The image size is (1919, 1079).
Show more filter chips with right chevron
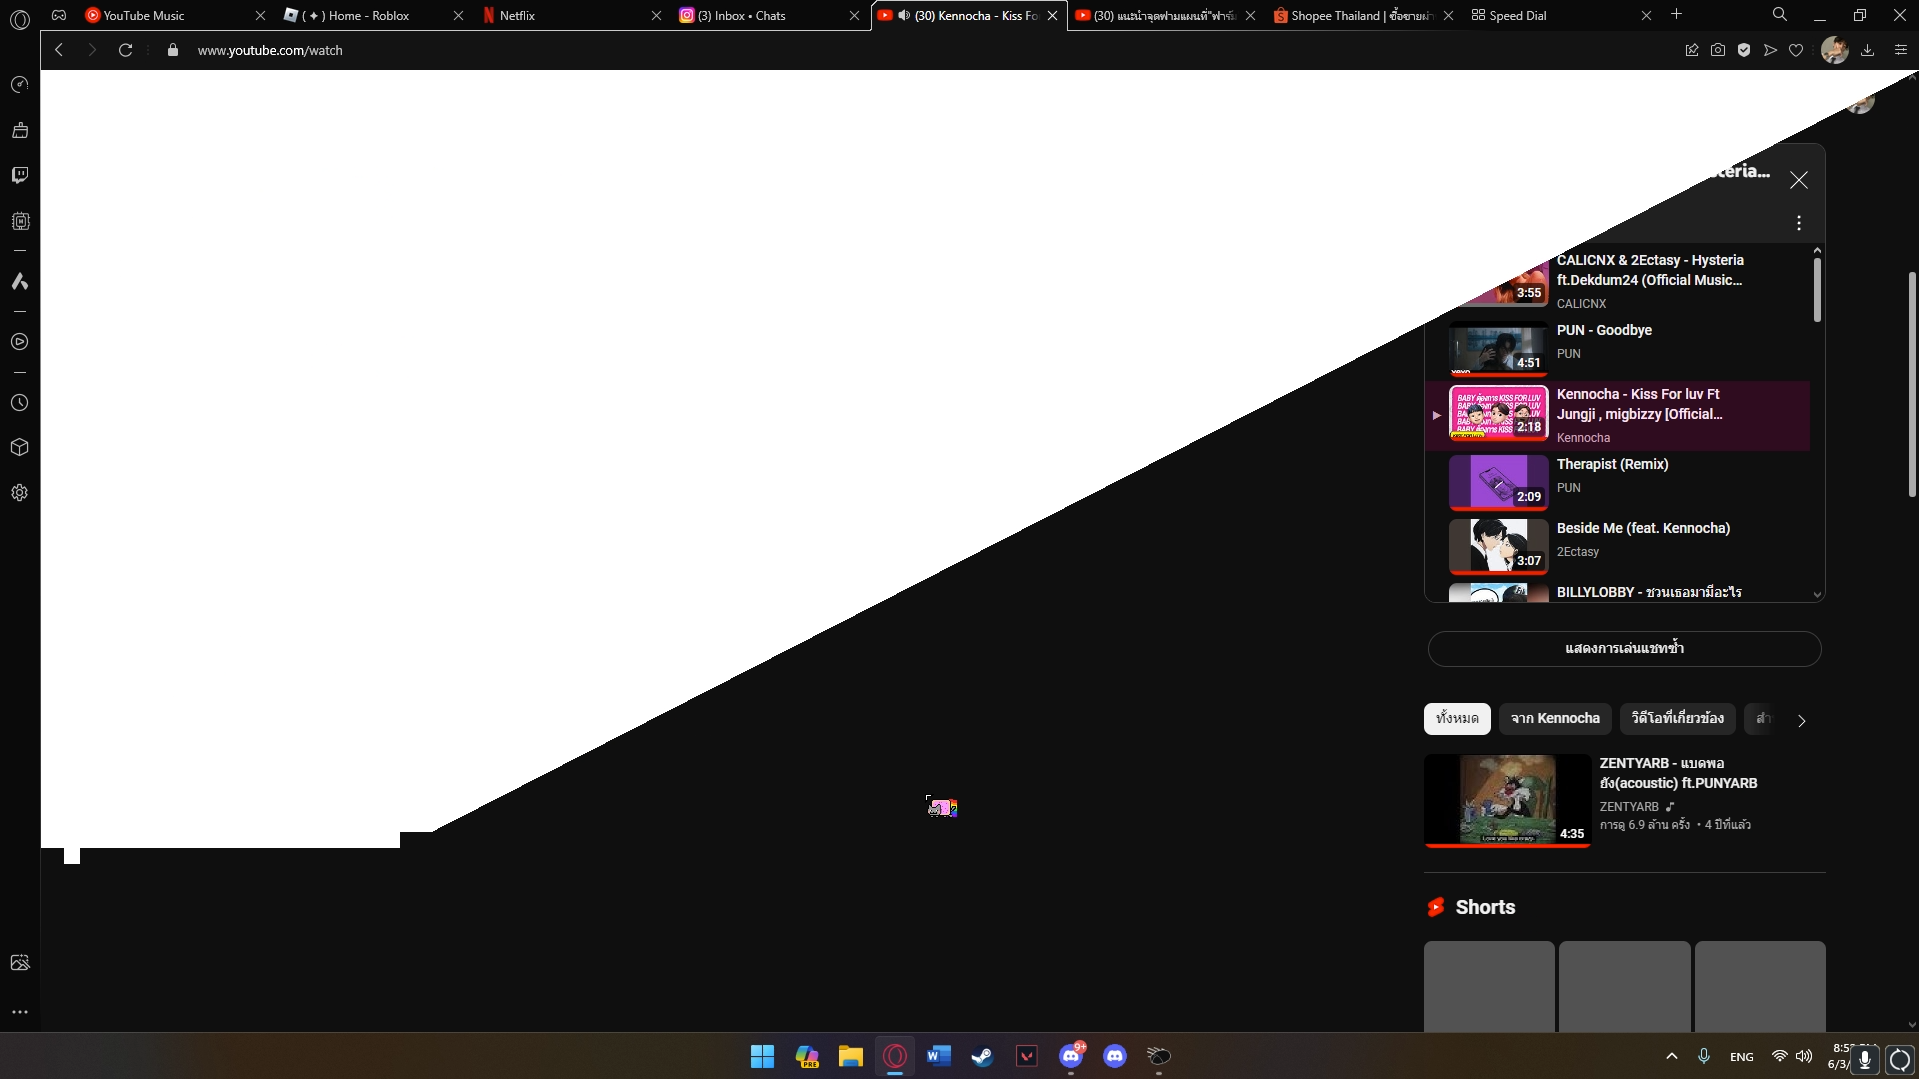click(x=1802, y=720)
